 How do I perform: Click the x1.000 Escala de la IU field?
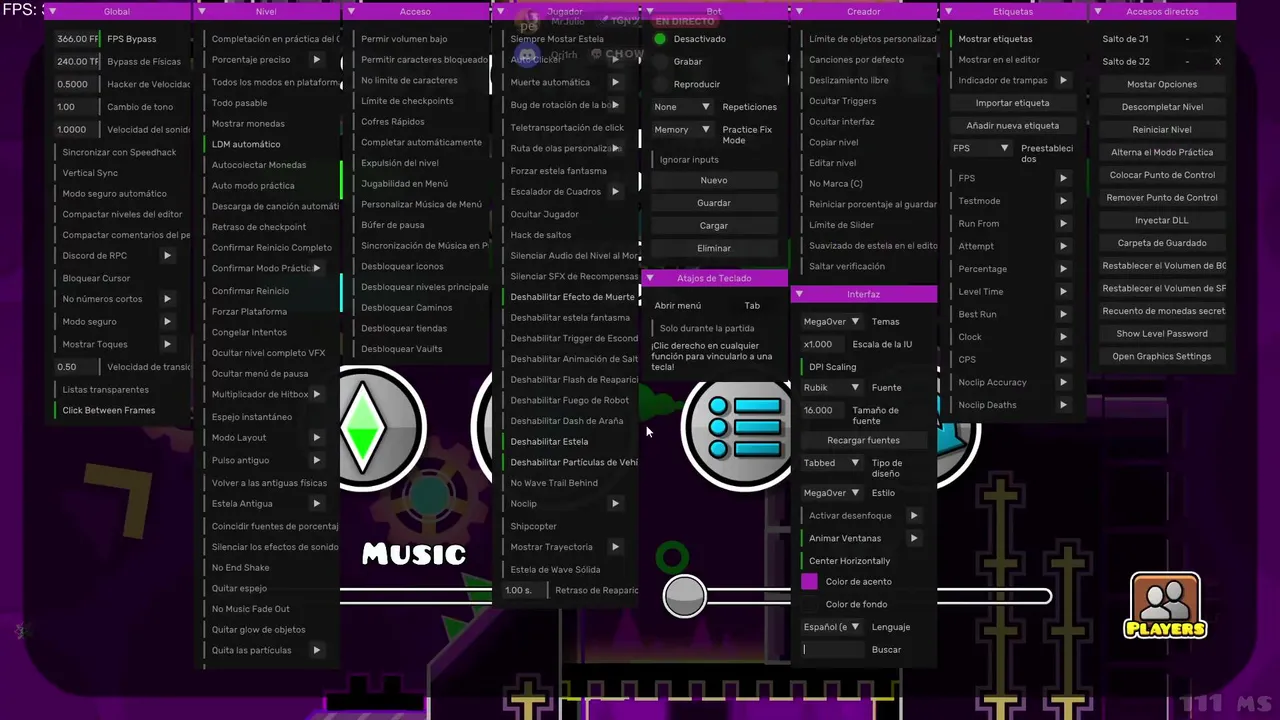click(x=823, y=345)
